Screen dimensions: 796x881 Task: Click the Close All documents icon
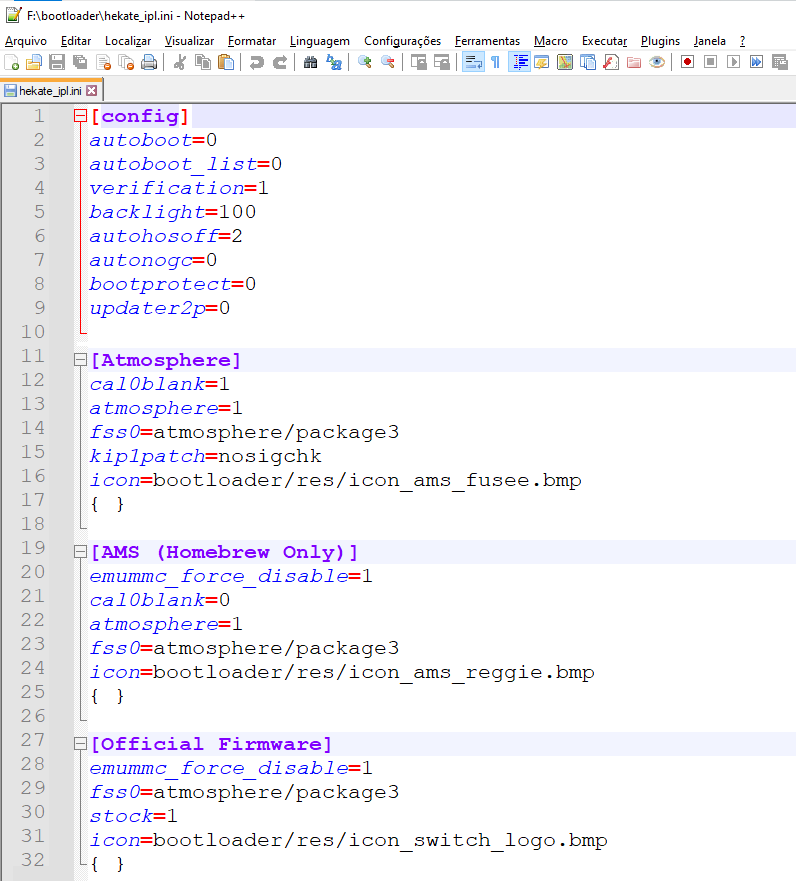126,62
